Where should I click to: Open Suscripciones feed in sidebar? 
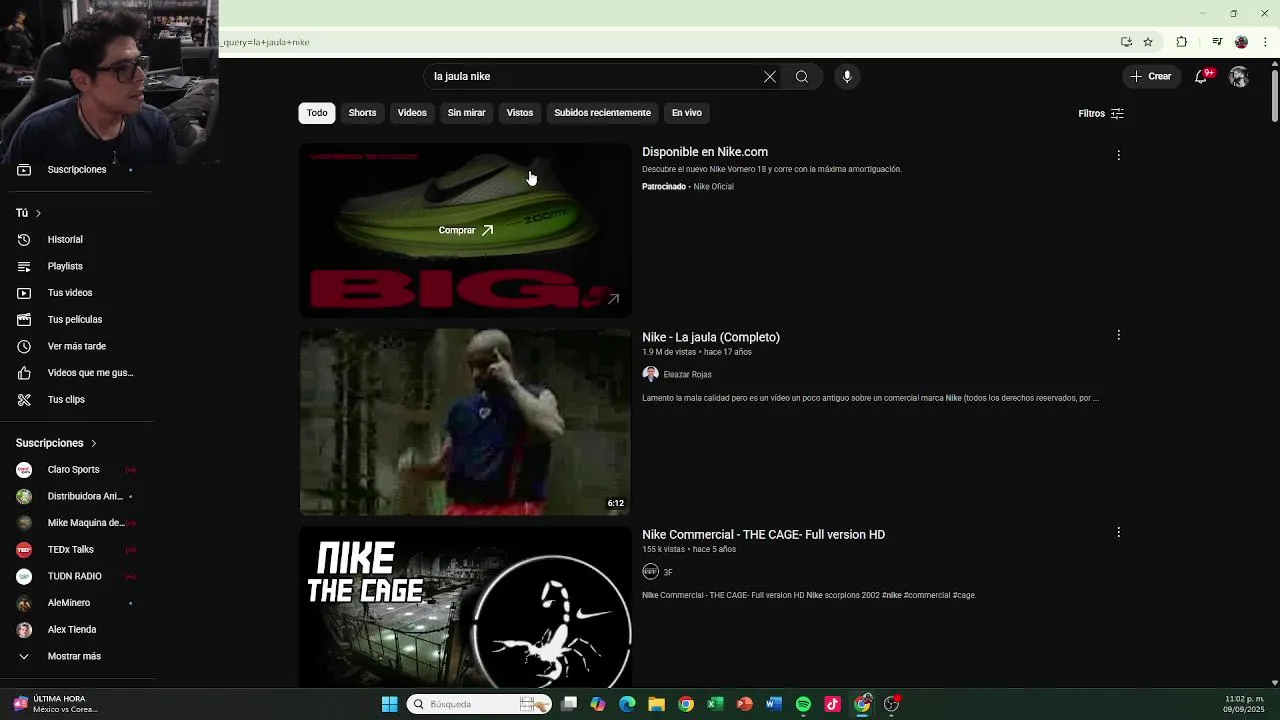76,170
